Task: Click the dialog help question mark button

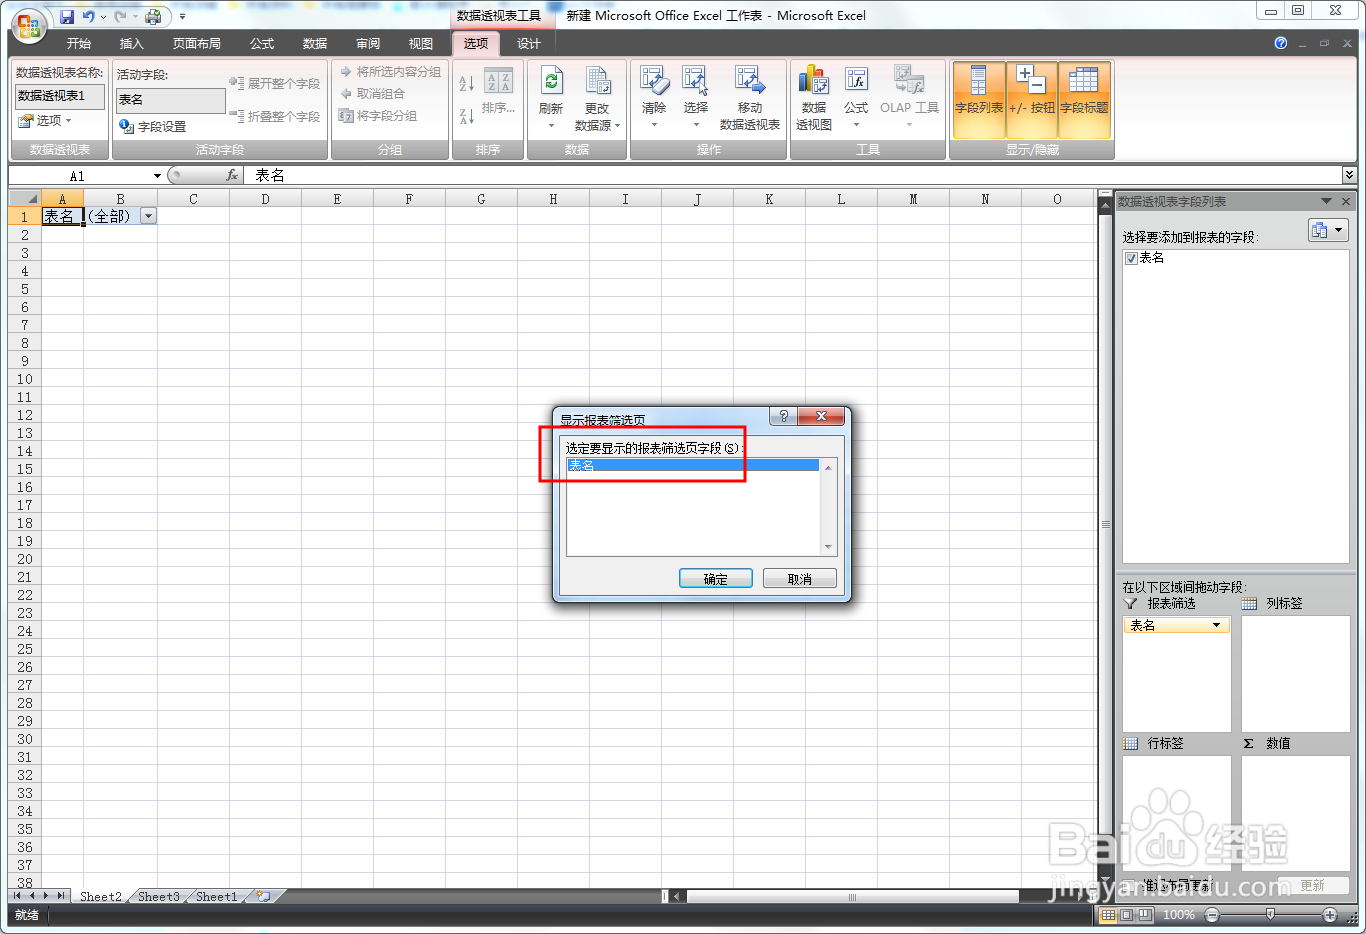Action: click(783, 416)
